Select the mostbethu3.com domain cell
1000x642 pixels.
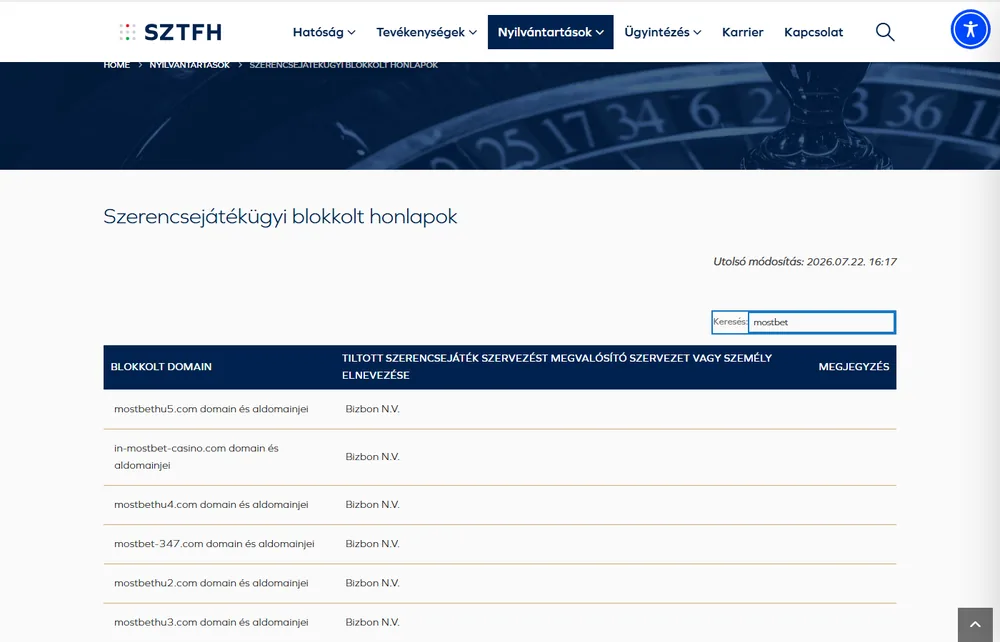pyautogui.click(x=211, y=622)
